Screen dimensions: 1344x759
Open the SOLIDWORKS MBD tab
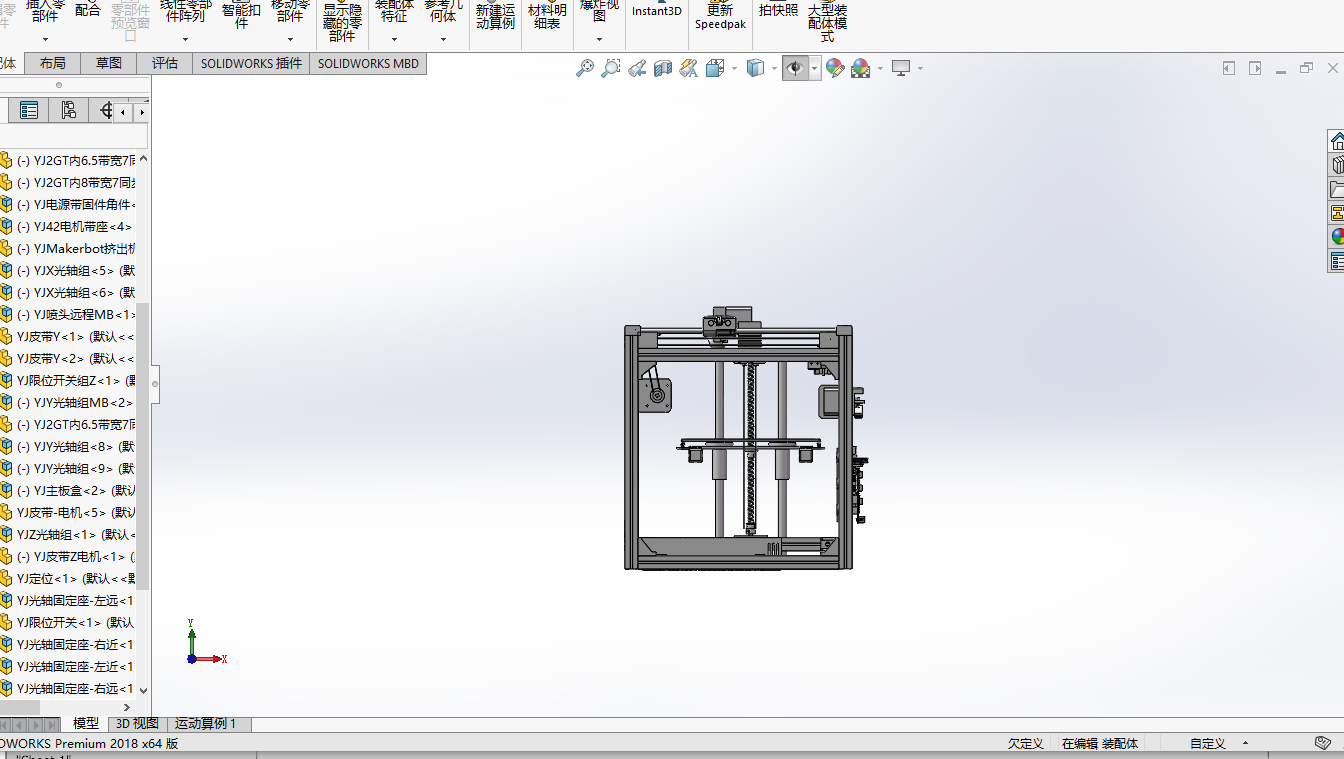click(x=368, y=63)
